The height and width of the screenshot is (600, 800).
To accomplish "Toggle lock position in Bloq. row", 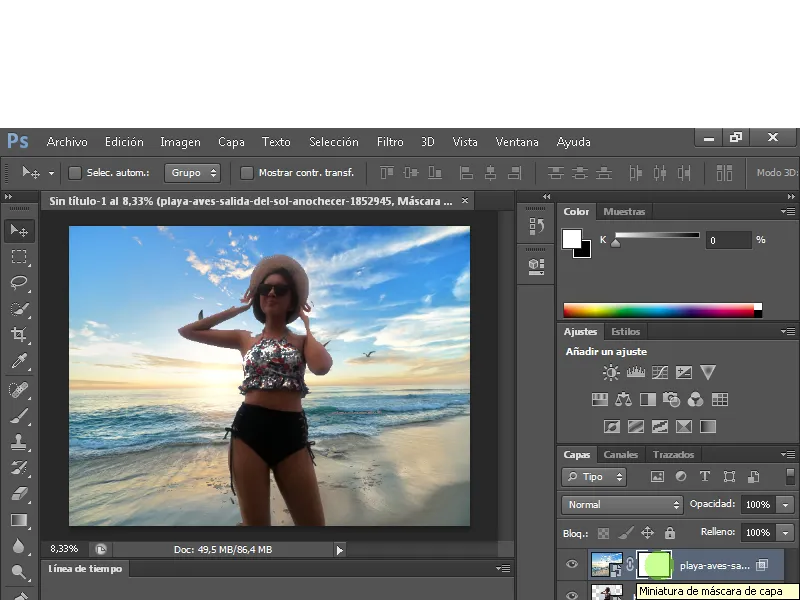I will click(647, 533).
